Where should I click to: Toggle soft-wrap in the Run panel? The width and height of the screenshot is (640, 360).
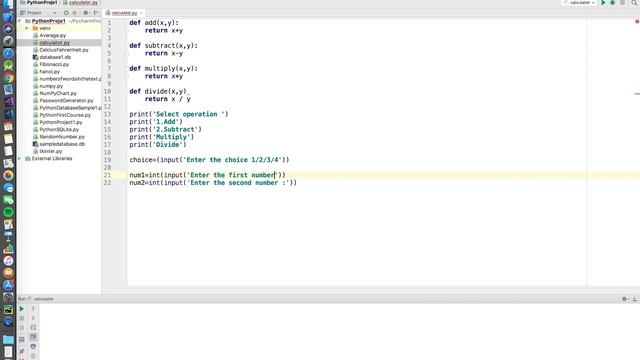(33, 328)
